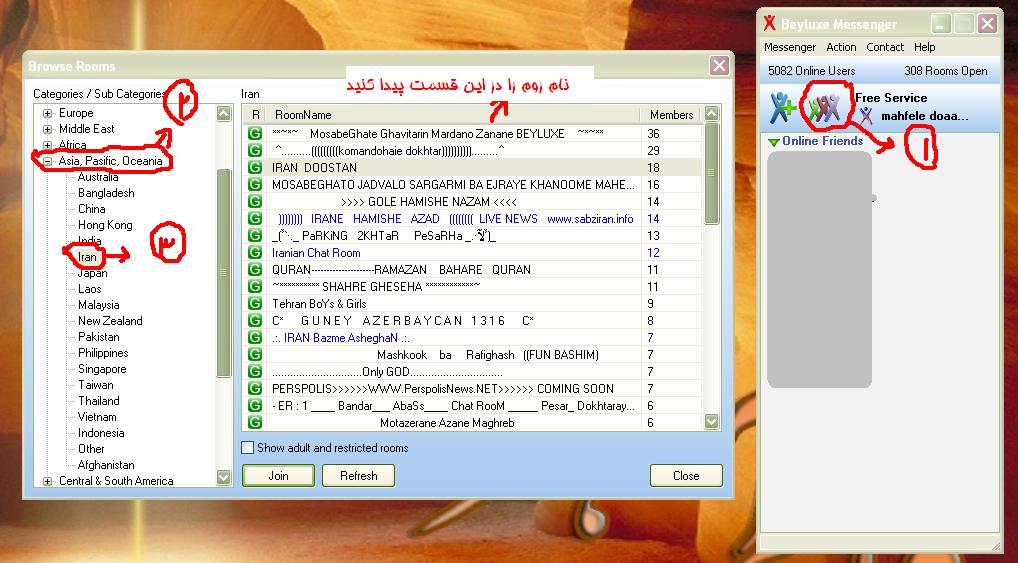Select Hong Kong sub category
The image size is (1018, 563).
click(105, 225)
